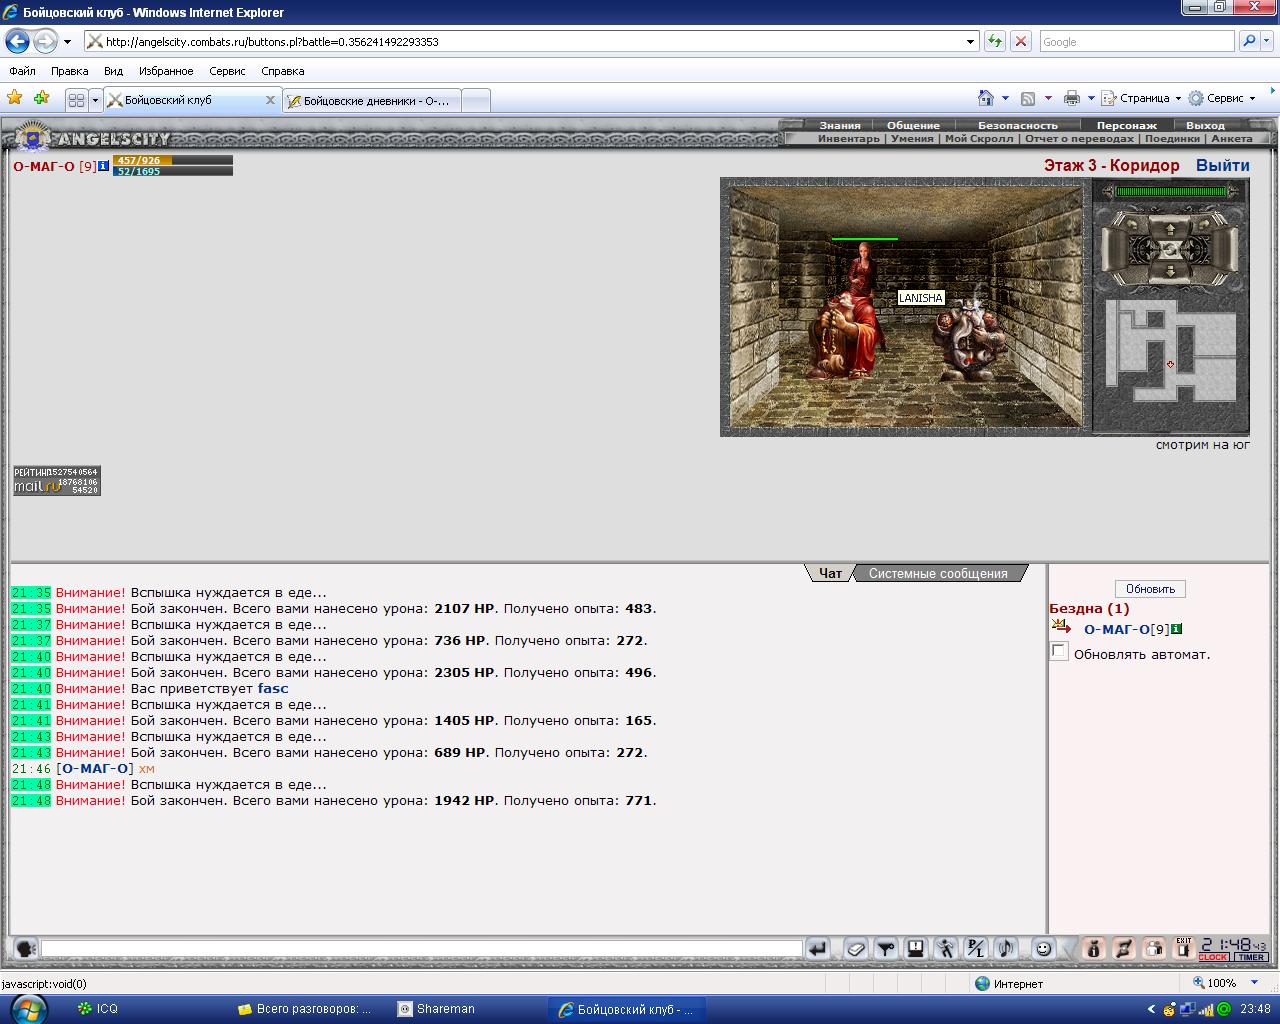This screenshot has width=1280, height=1024.
Task: Click private message icon beside О-МАГ-О in list
Action: [1061, 627]
